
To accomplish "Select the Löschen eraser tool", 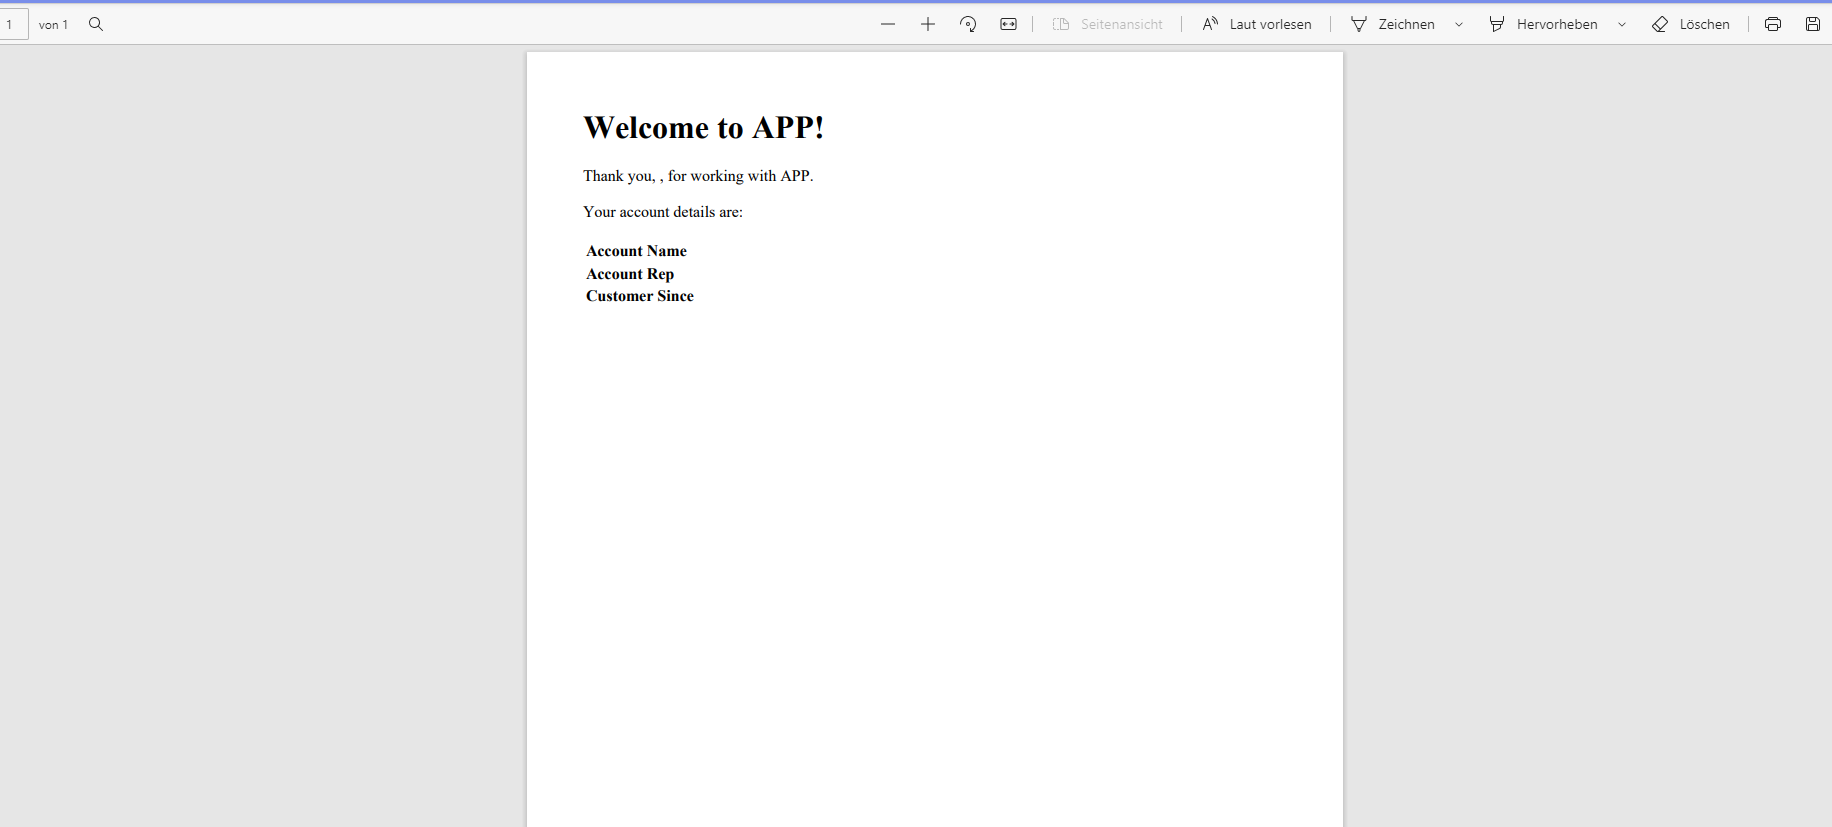I will coord(1691,24).
